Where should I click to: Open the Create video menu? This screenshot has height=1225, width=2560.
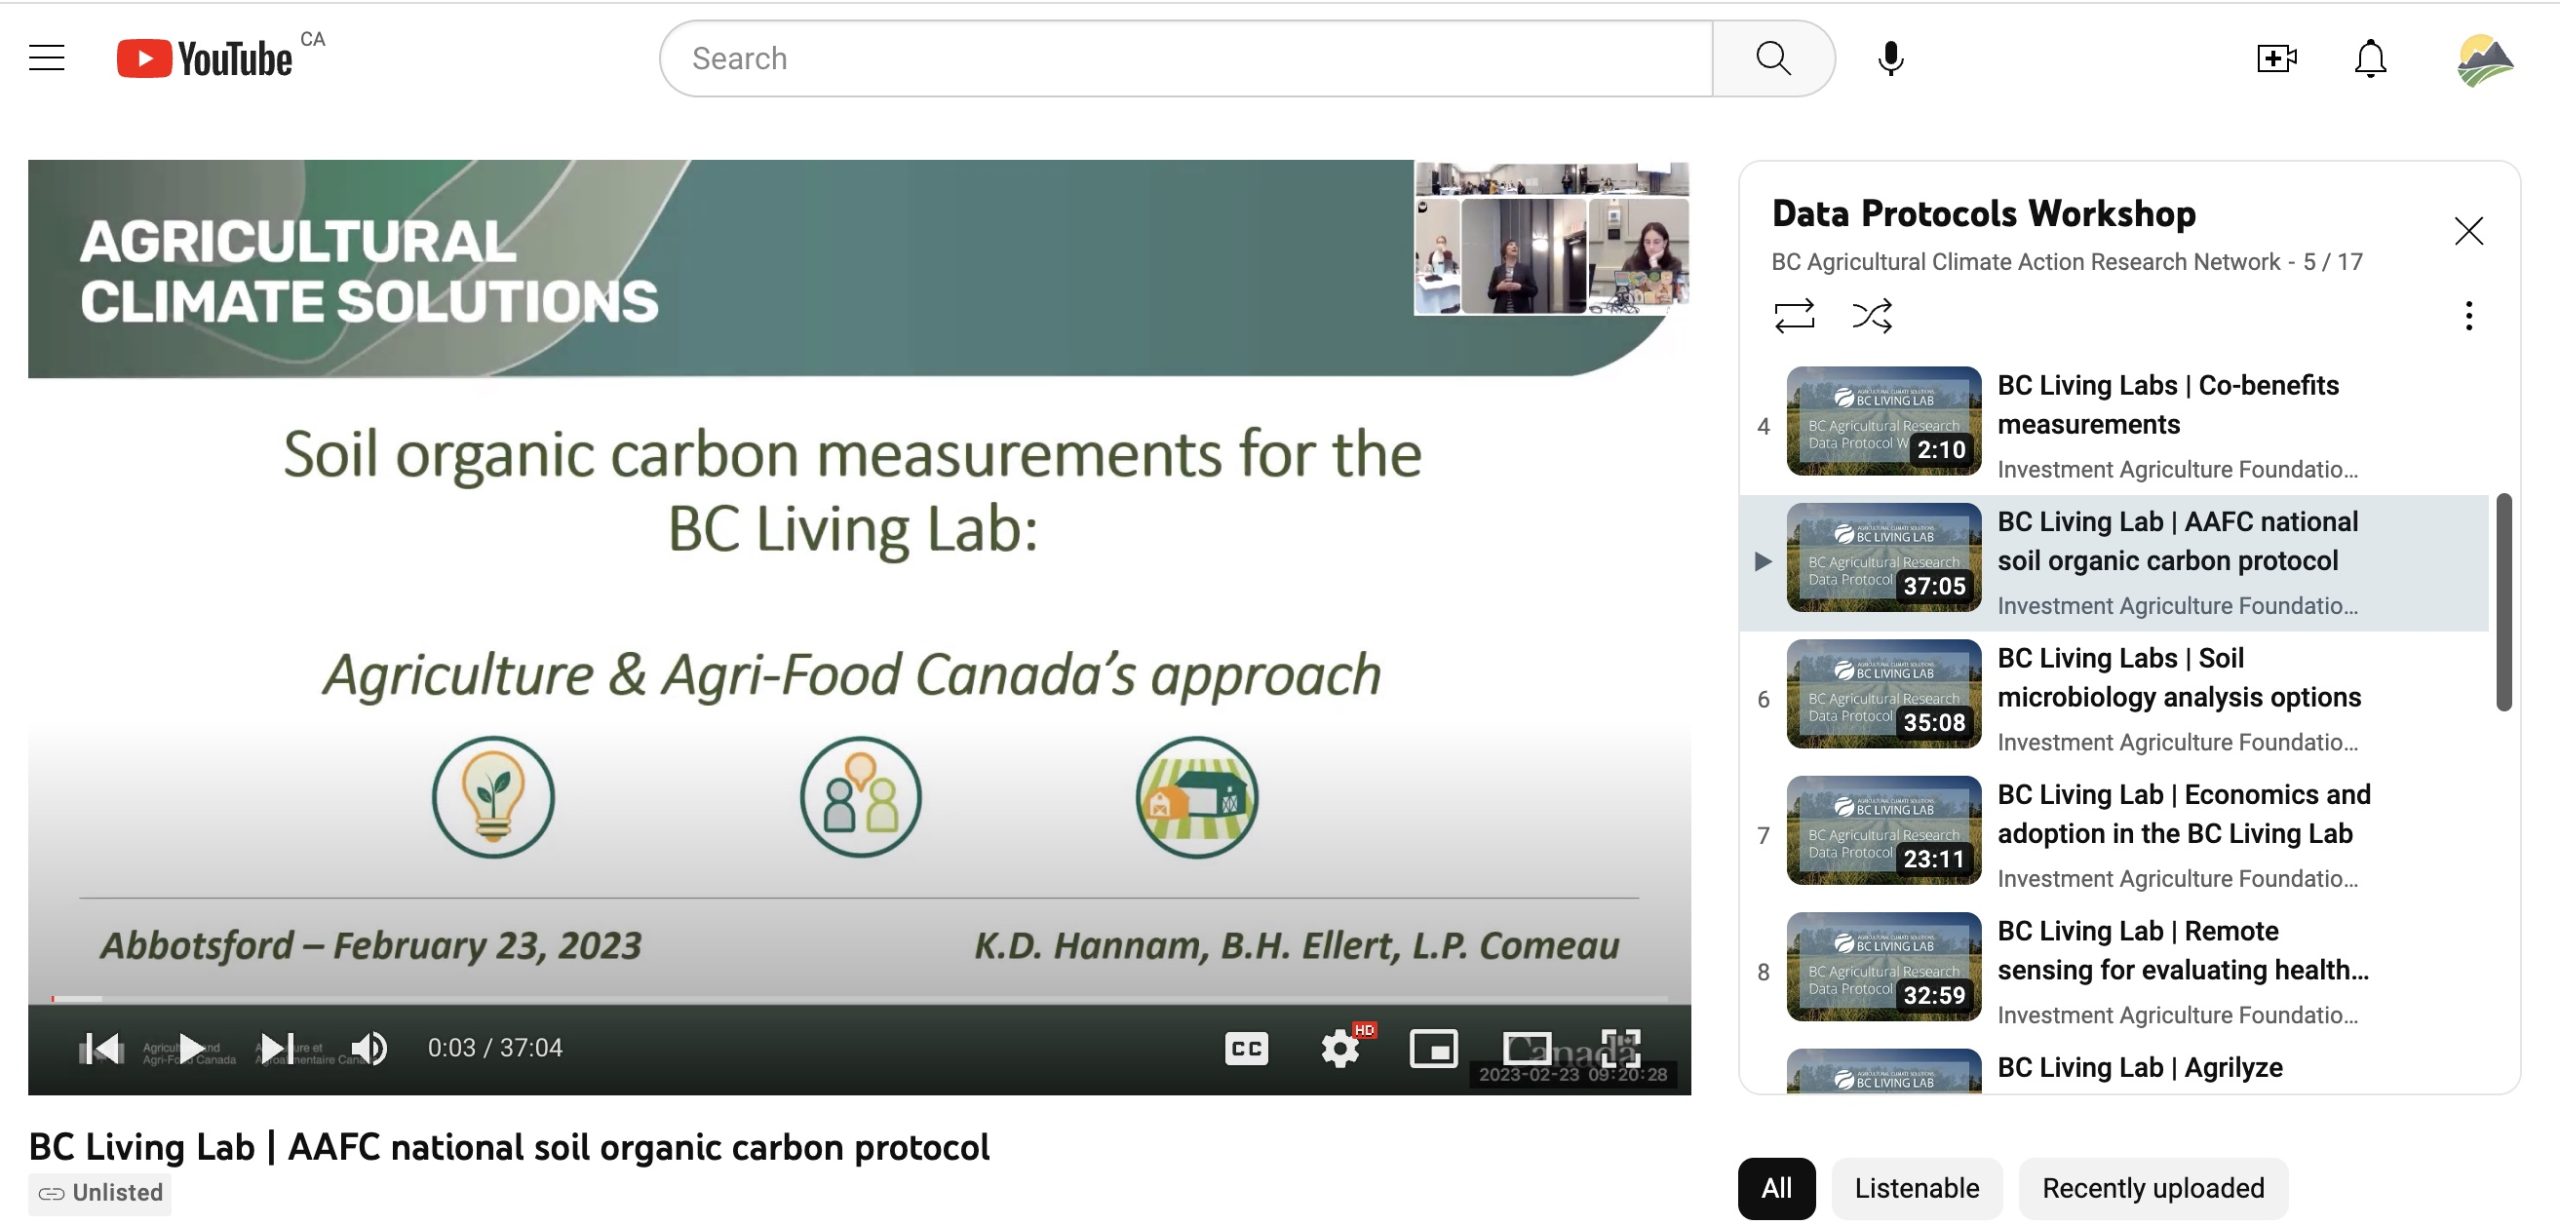2276,58
